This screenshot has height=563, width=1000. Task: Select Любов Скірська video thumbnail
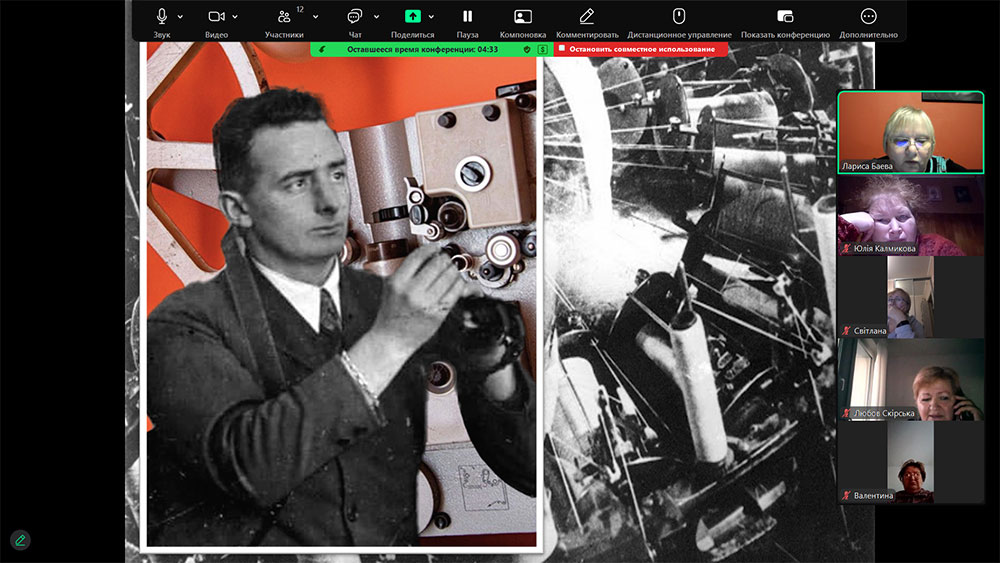(x=910, y=379)
